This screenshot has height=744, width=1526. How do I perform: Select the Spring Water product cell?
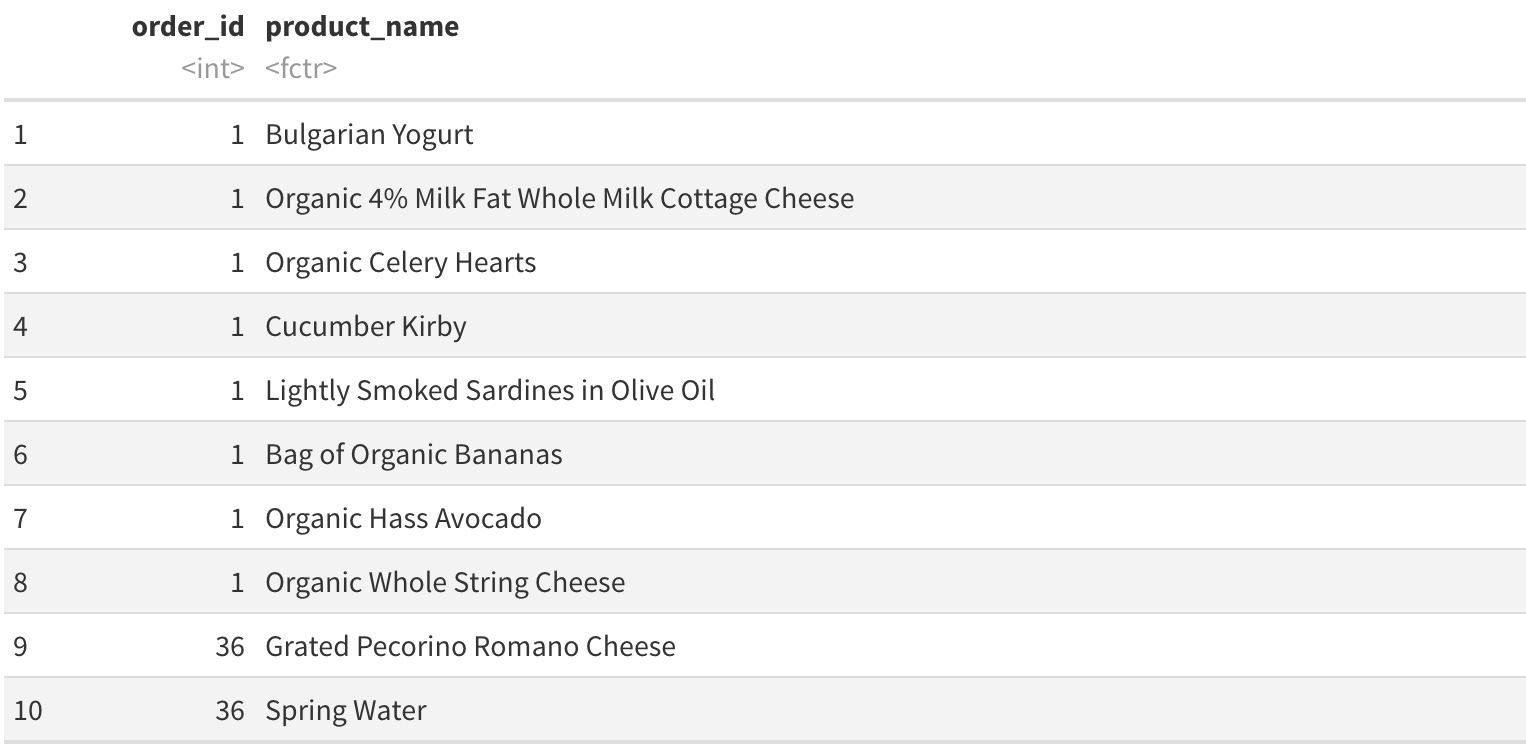tap(345, 710)
